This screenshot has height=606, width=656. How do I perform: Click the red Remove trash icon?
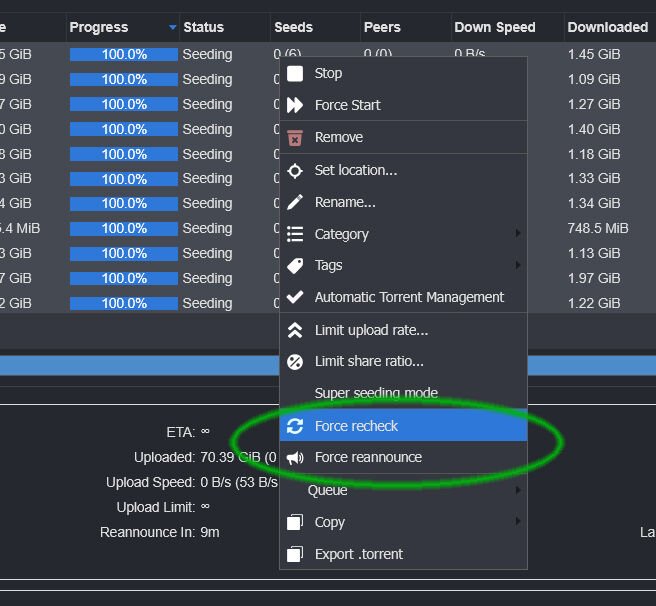(x=295, y=137)
